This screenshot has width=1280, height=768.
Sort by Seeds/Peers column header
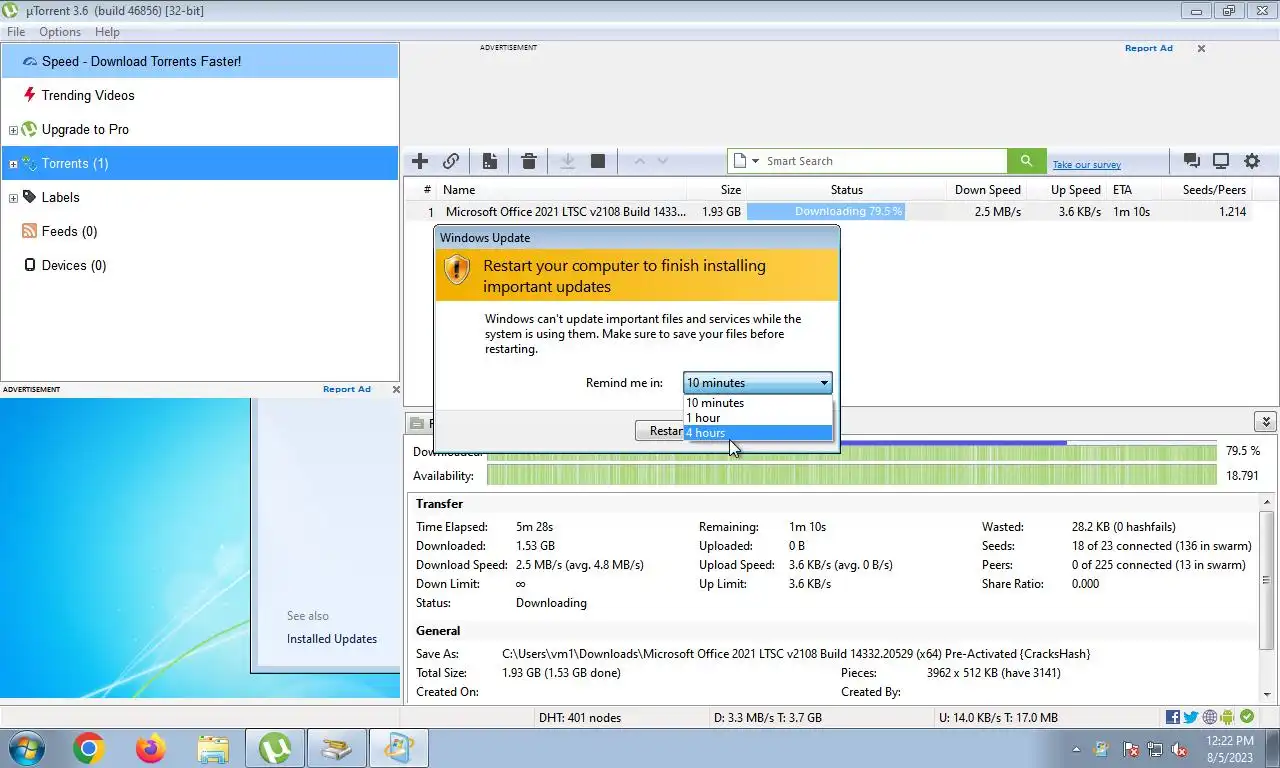pos(1206,190)
